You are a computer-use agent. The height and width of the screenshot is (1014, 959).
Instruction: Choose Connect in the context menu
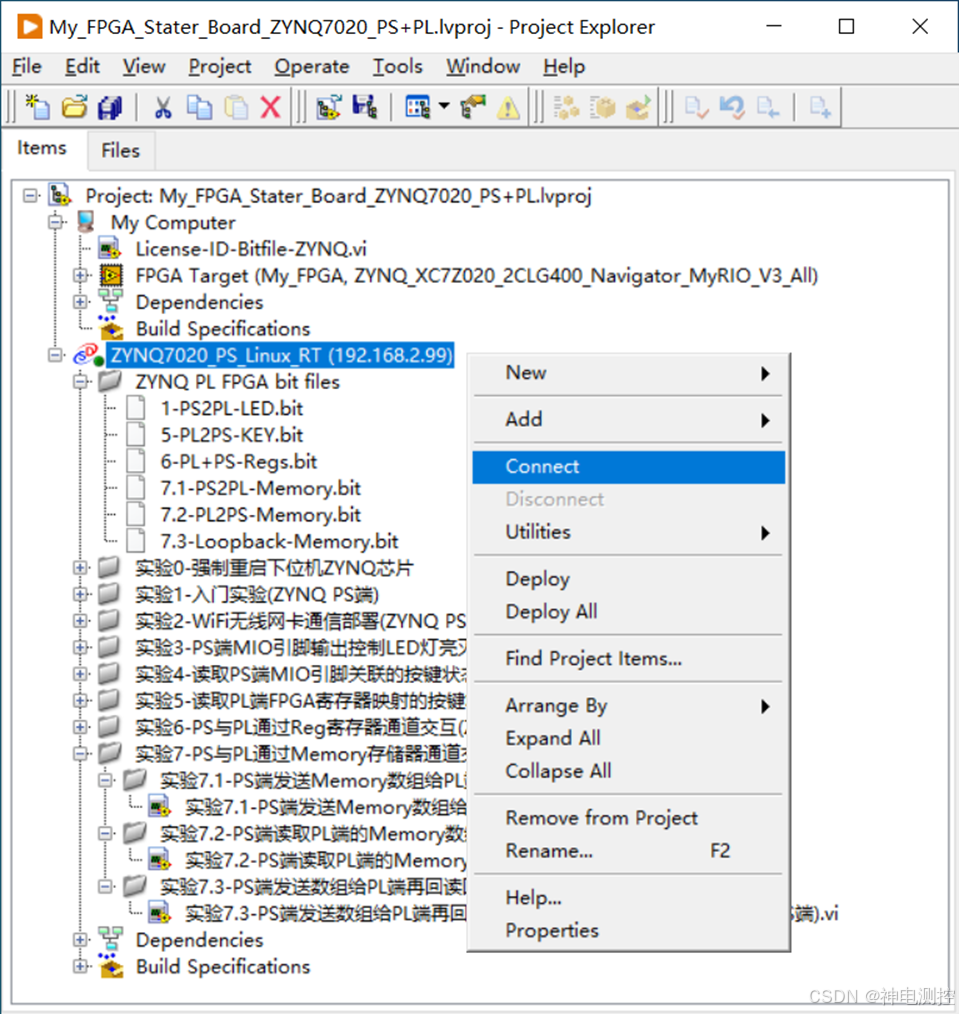(629, 467)
